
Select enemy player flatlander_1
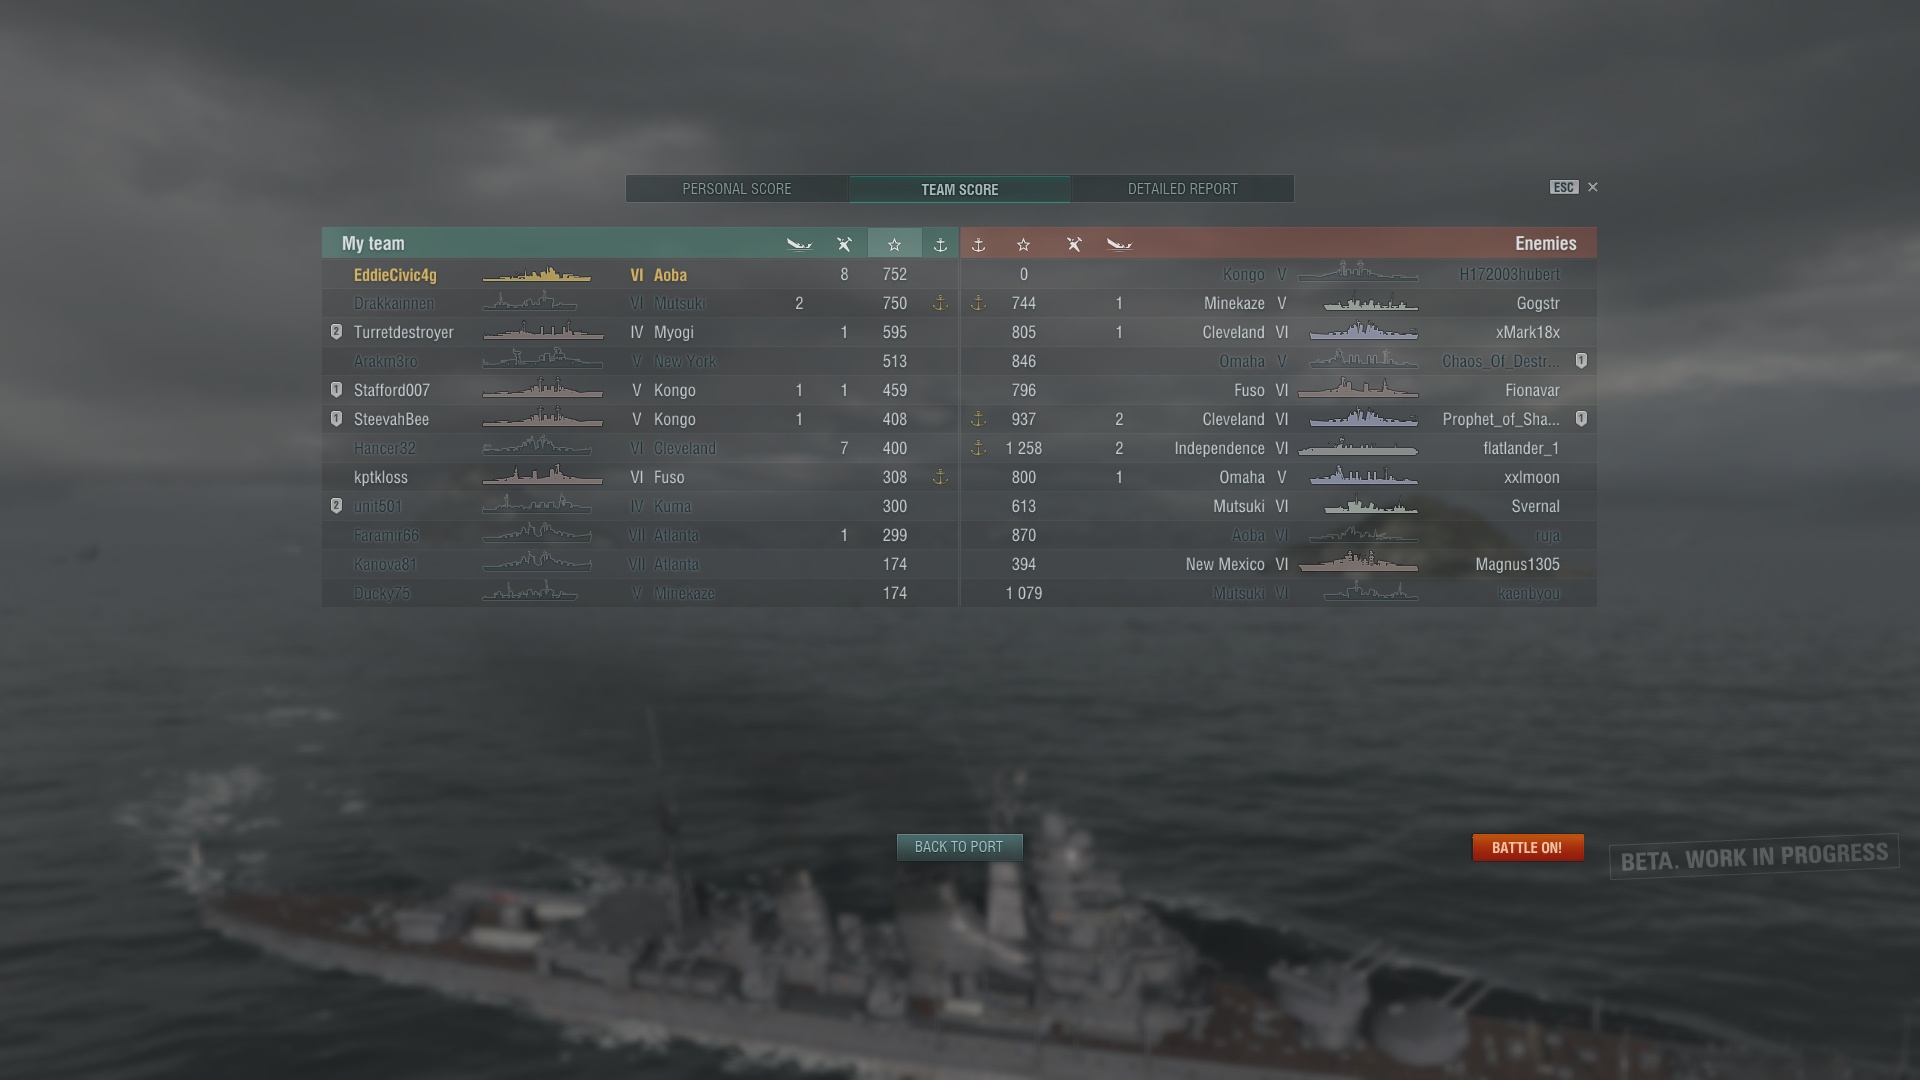tap(1521, 448)
